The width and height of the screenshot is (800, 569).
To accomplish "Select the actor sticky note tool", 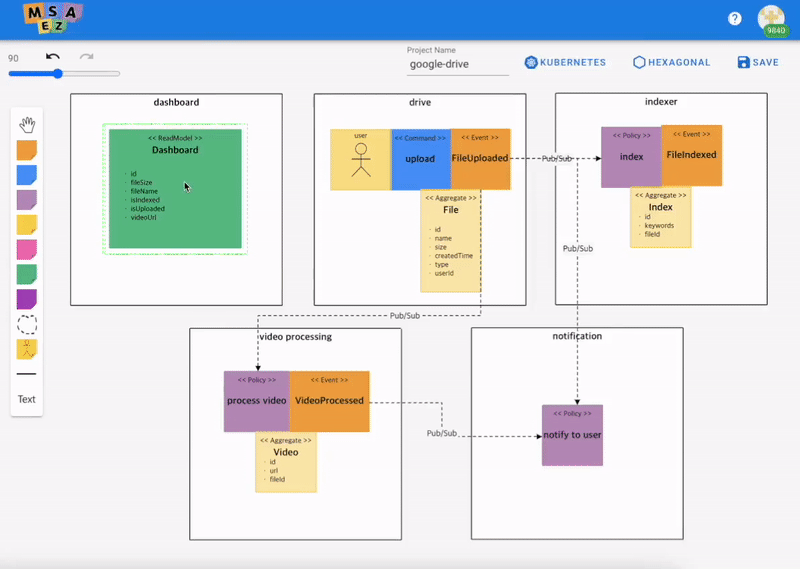I will (x=27, y=350).
